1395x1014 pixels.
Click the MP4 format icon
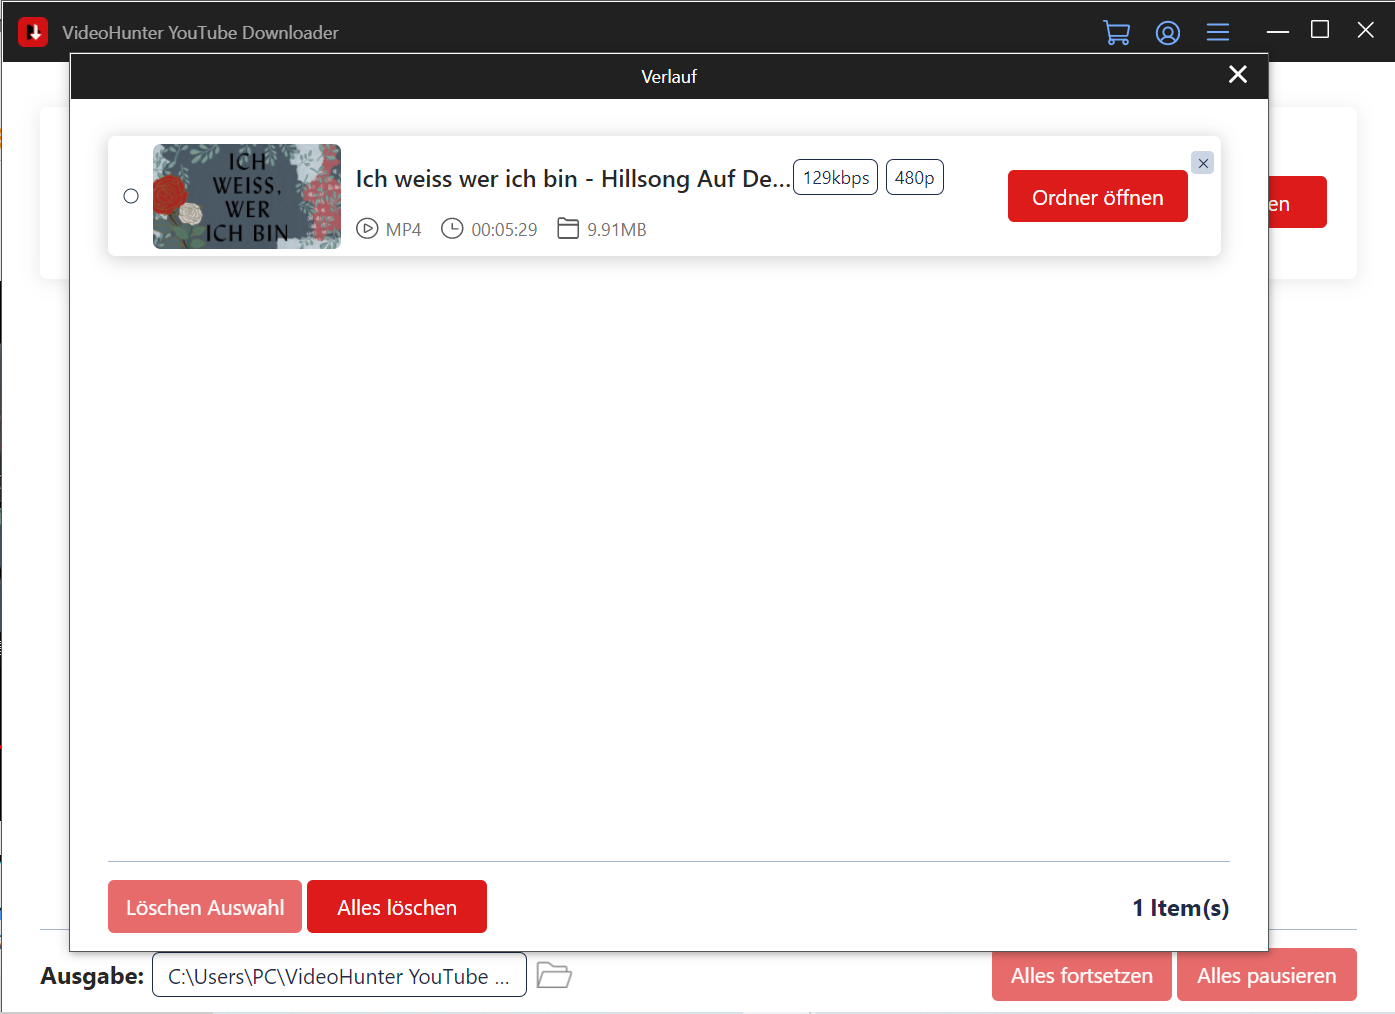(x=367, y=229)
